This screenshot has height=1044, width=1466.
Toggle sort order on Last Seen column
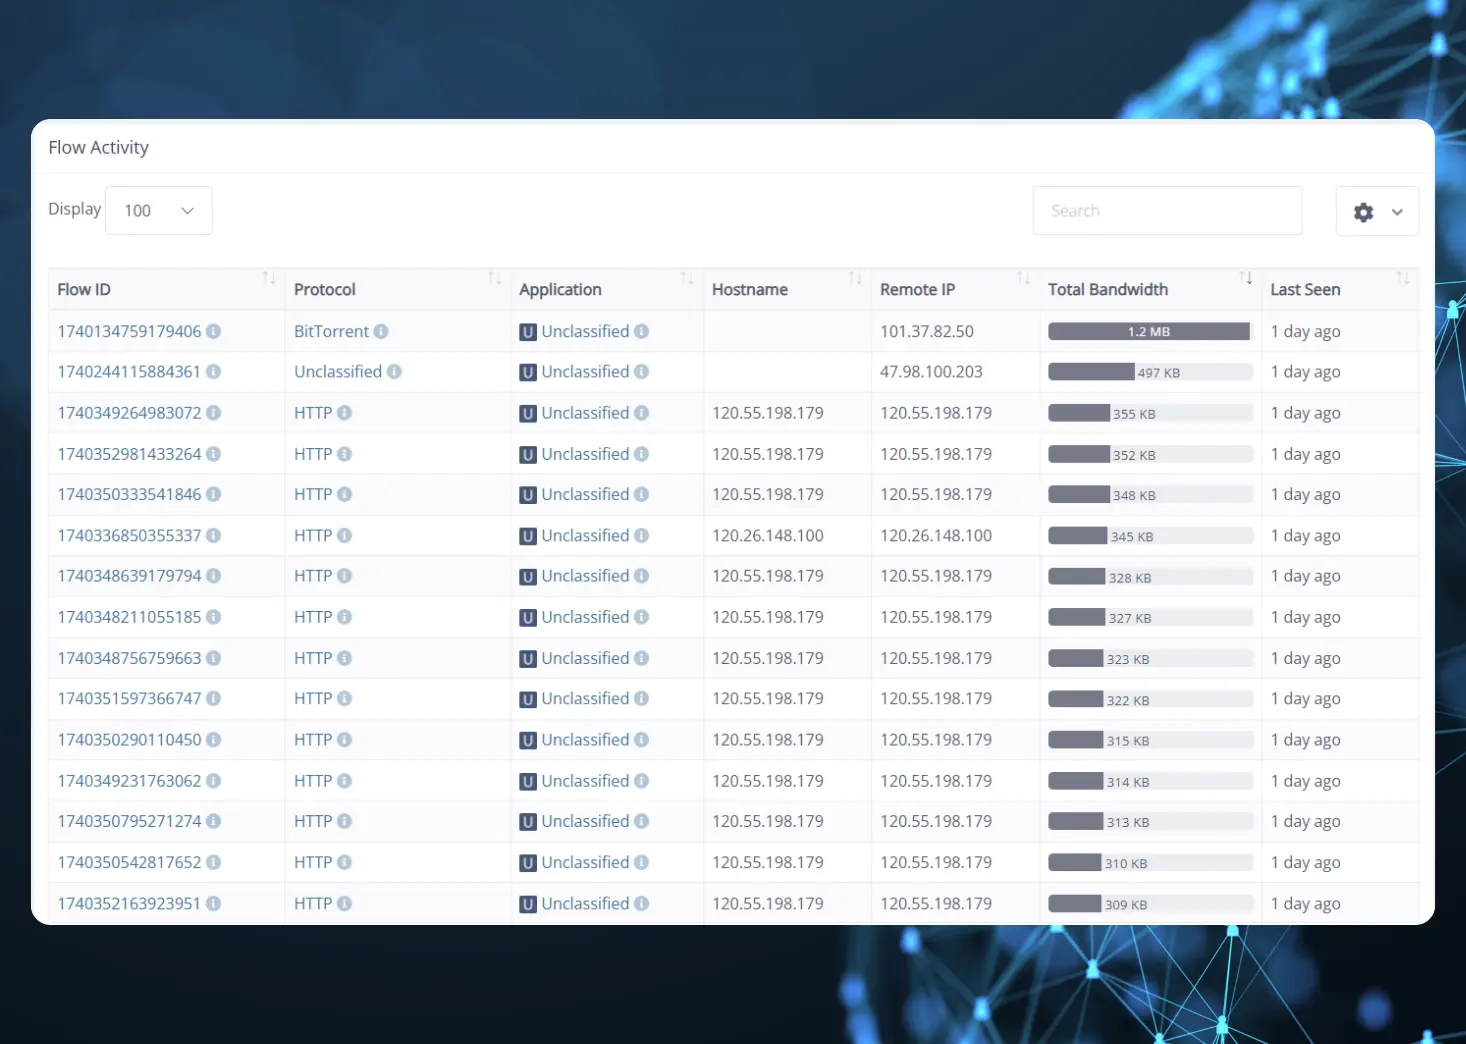[1402, 278]
